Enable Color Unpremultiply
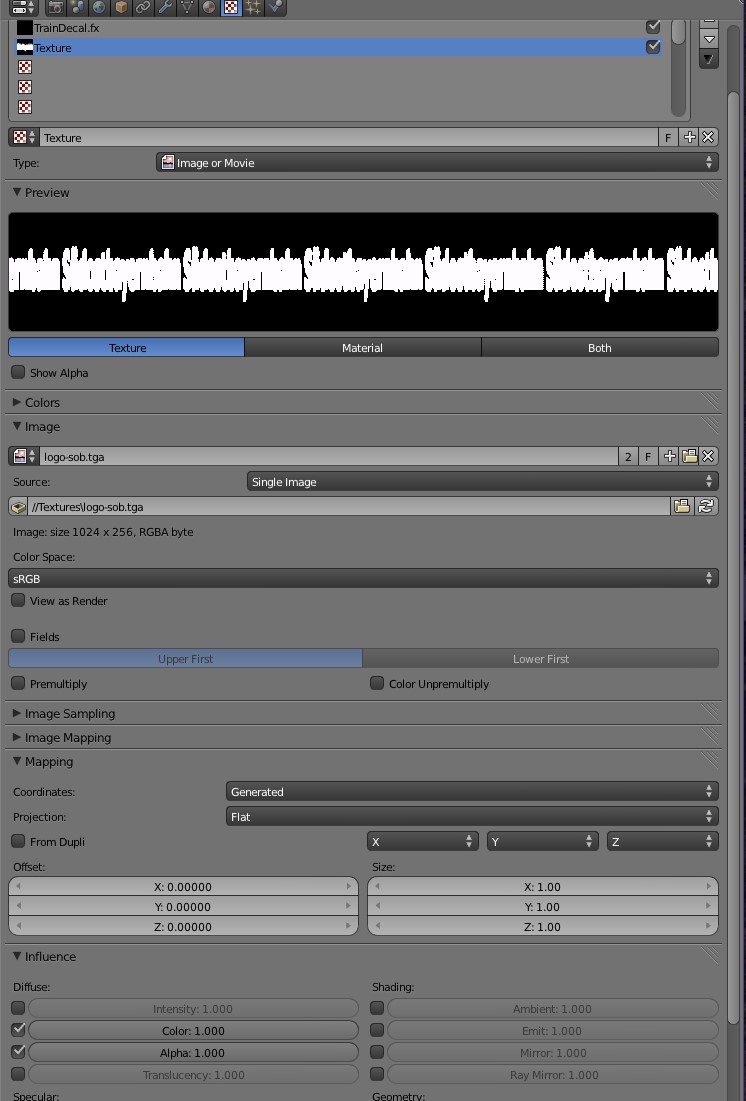Screen dimensions: 746x1101 point(377,683)
